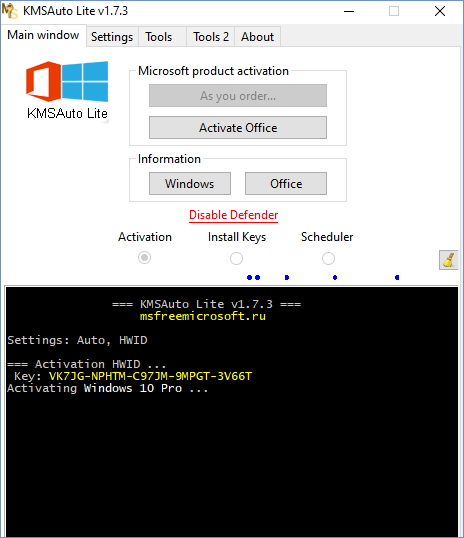Click the Windows information button
Screen dimensions: 464x538
click(x=190, y=184)
